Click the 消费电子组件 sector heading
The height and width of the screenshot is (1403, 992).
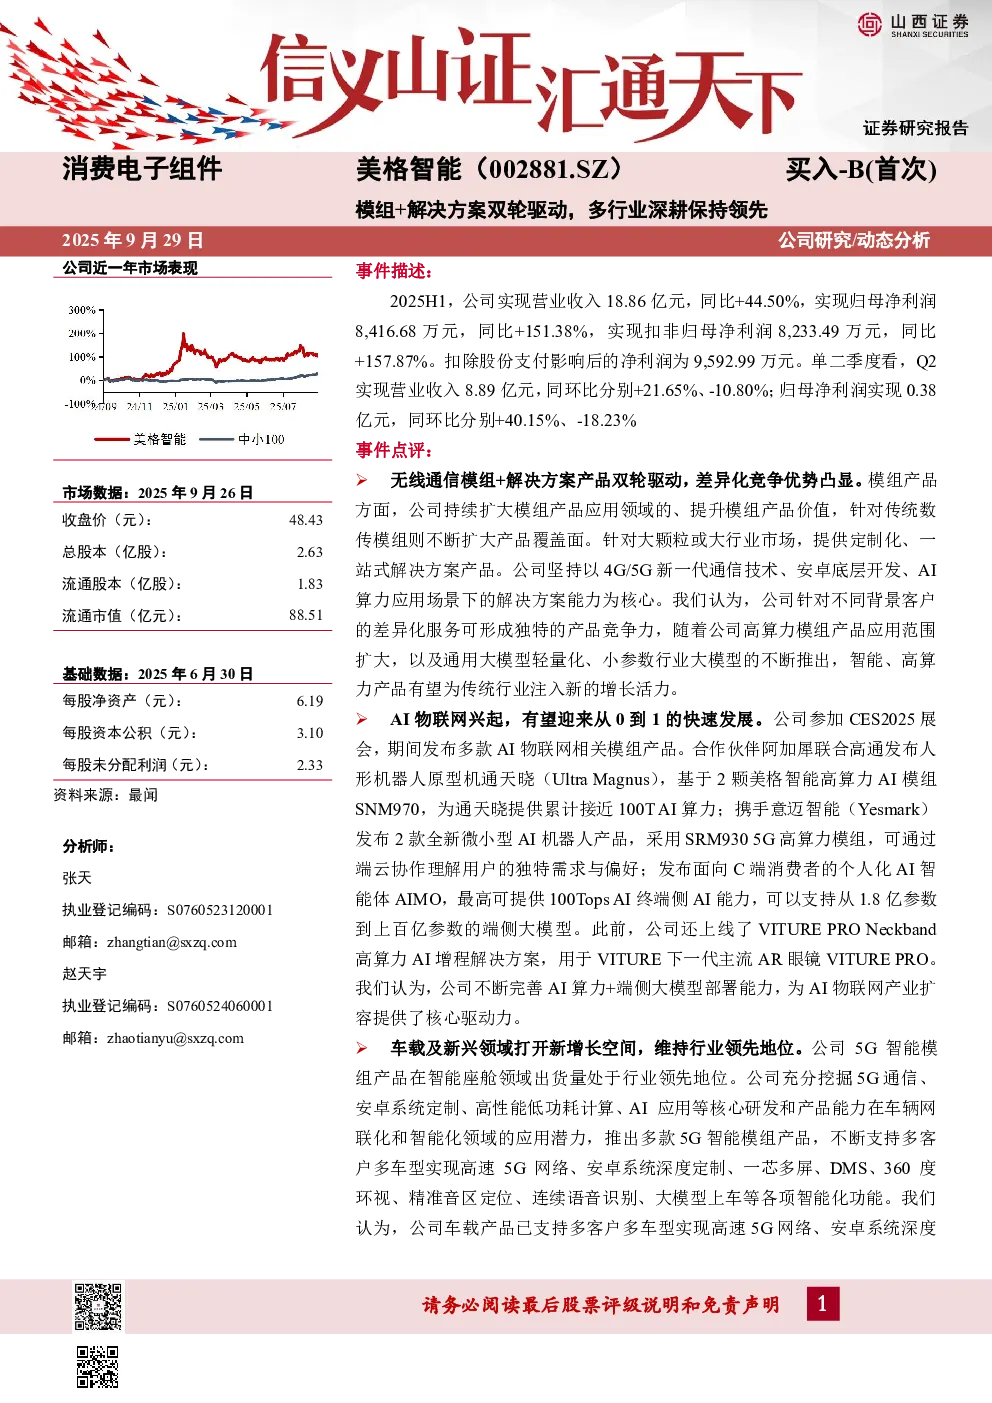pyautogui.click(x=142, y=168)
